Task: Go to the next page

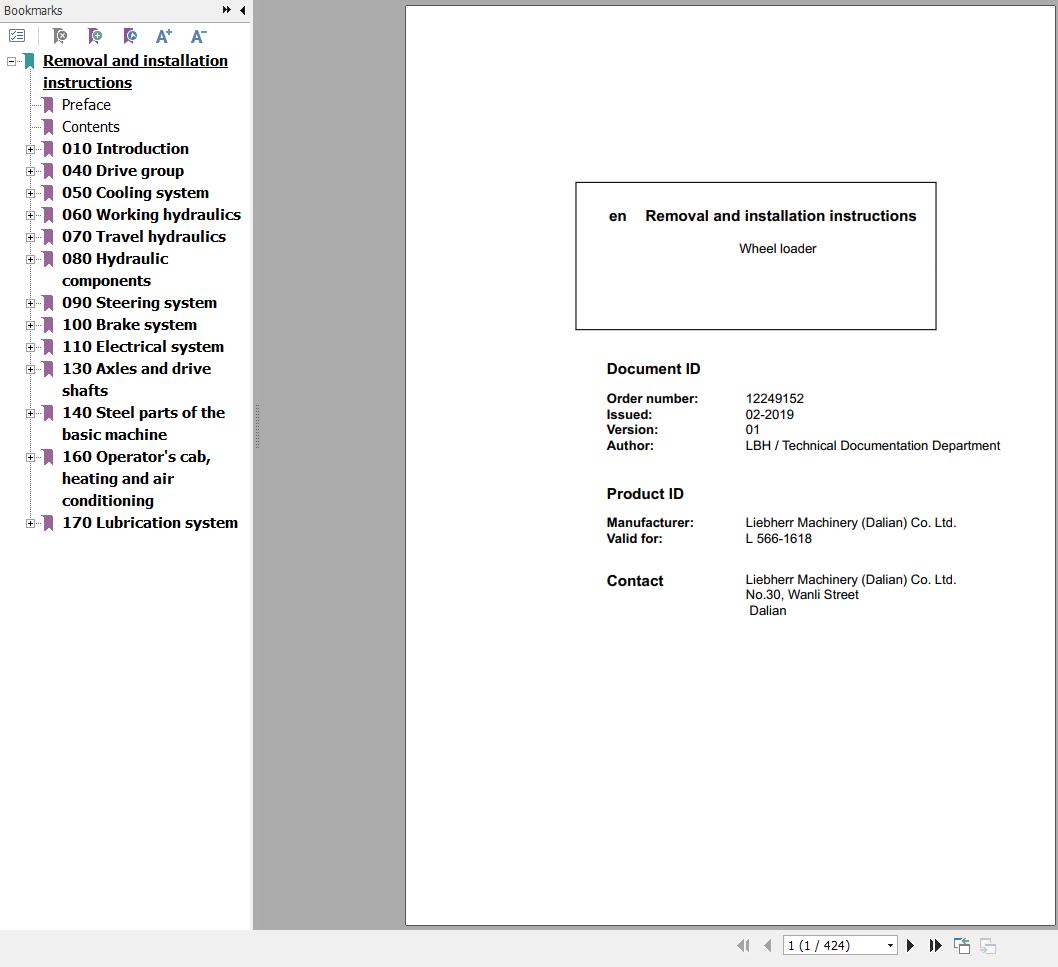Action: pos(910,945)
